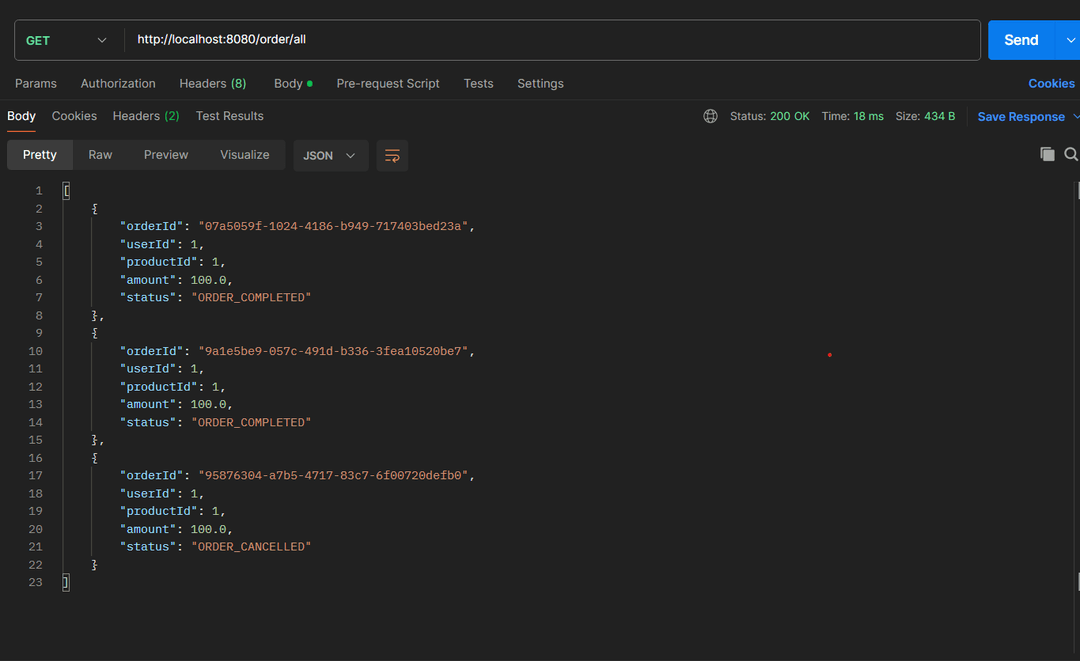
Task: Expand Save Response options
Action: [1076, 117]
